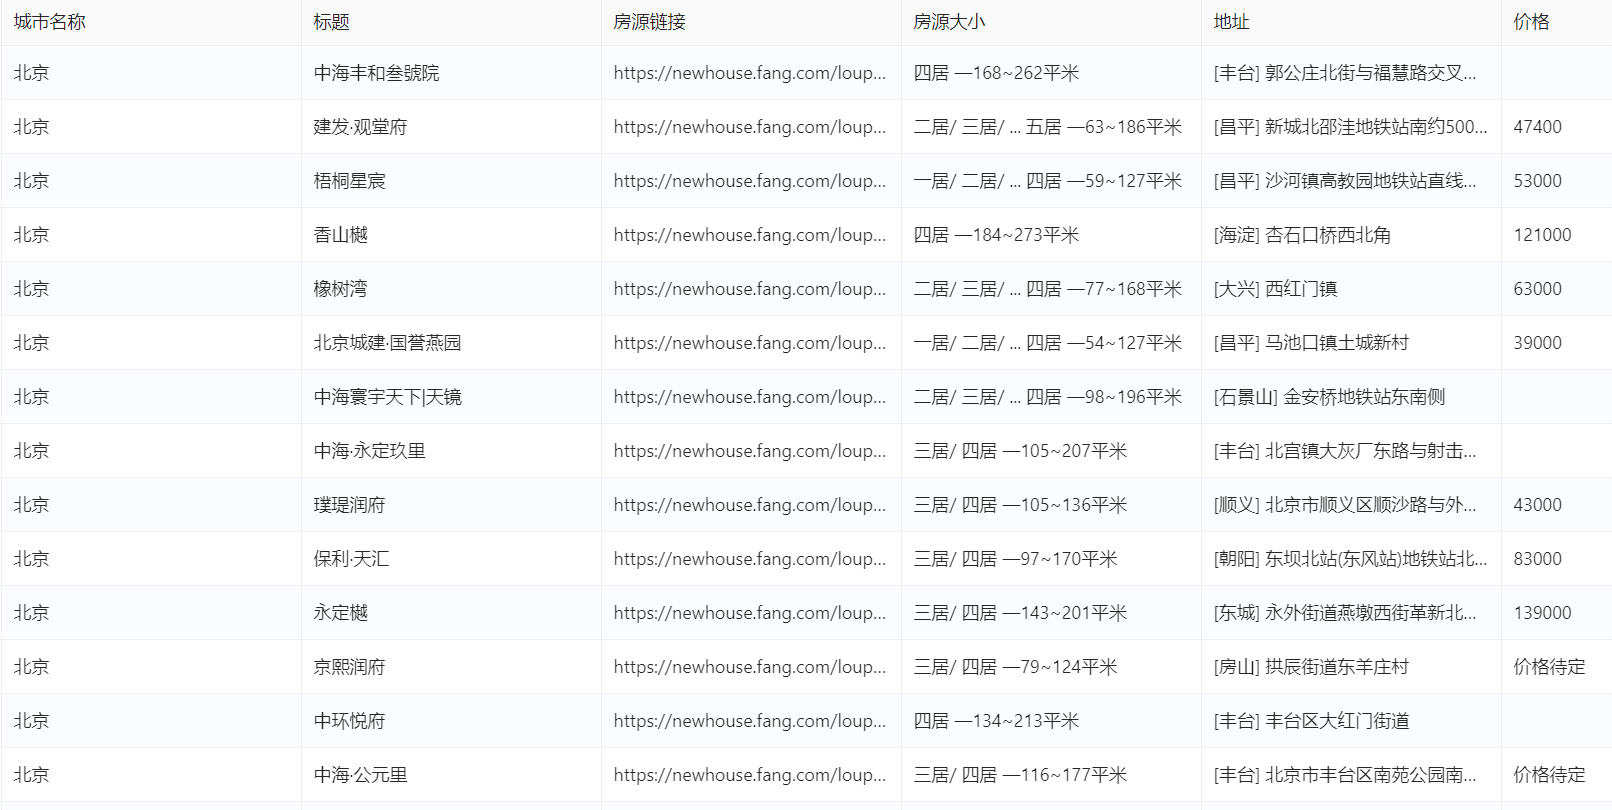The image size is (1612, 810).
Task: Select the 建发·观堂府 title cell
Action: pos(361,127)
